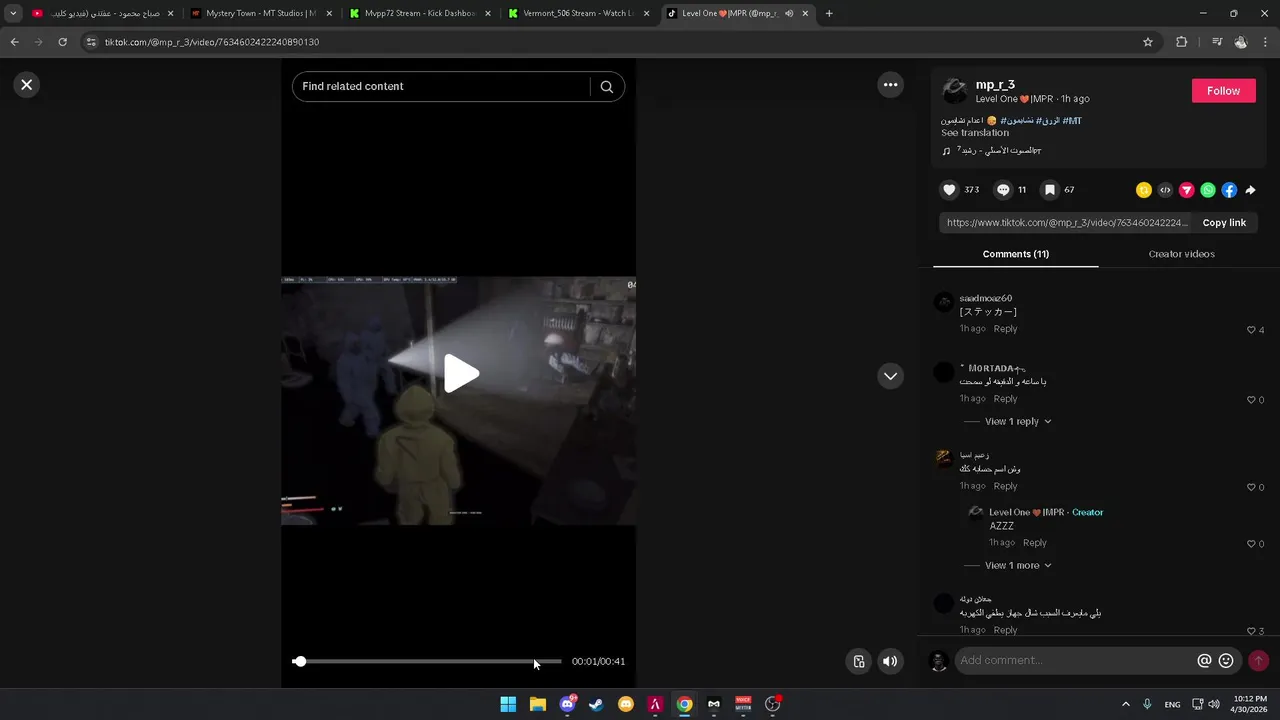Expand View 1 more replies

[x=1017, y=566]
